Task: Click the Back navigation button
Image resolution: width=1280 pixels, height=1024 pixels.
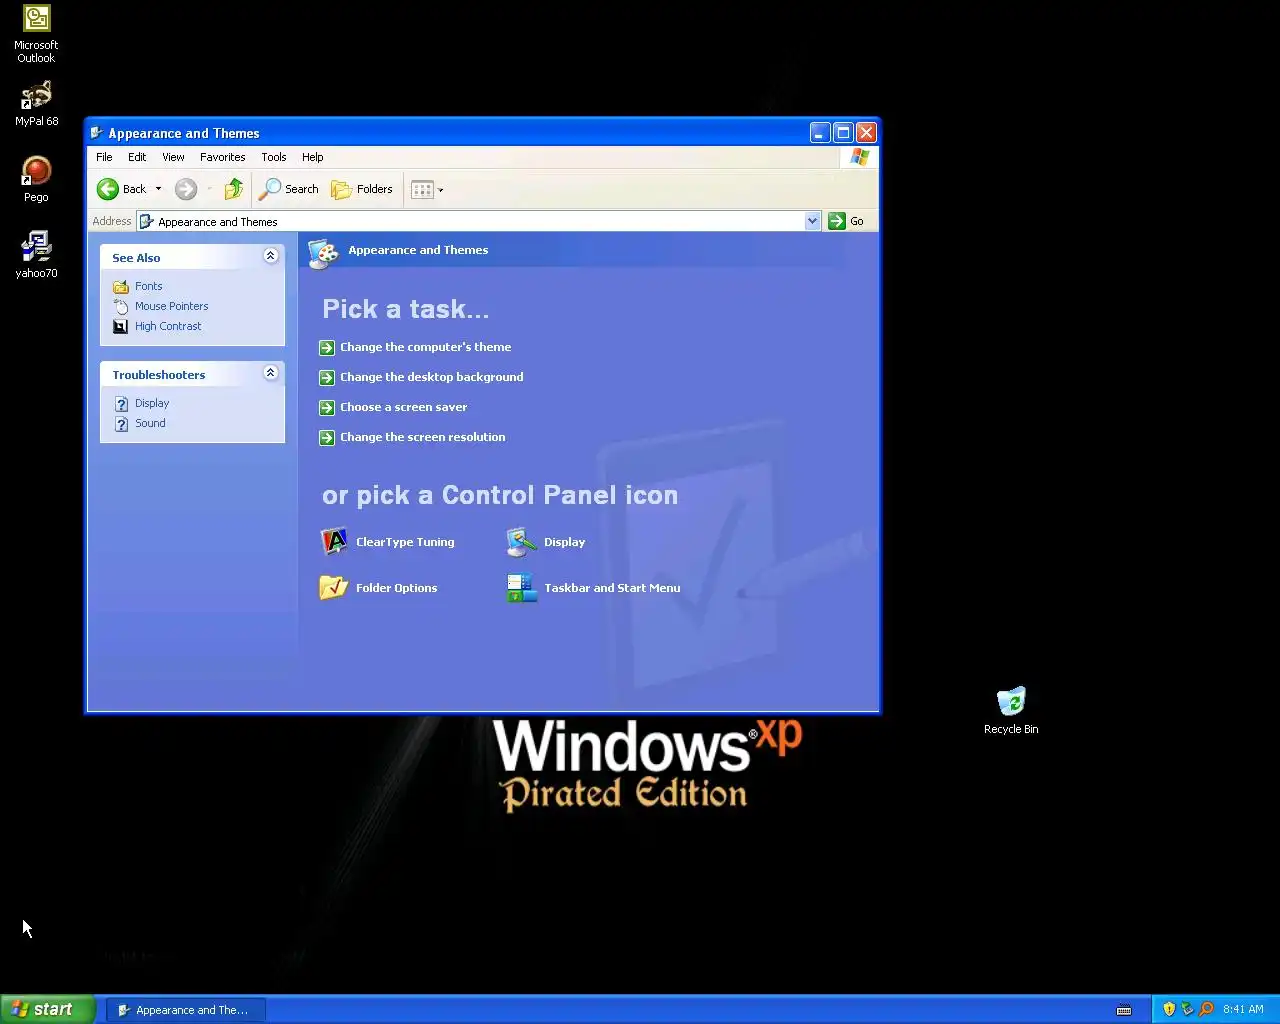Action: point(121,189)
